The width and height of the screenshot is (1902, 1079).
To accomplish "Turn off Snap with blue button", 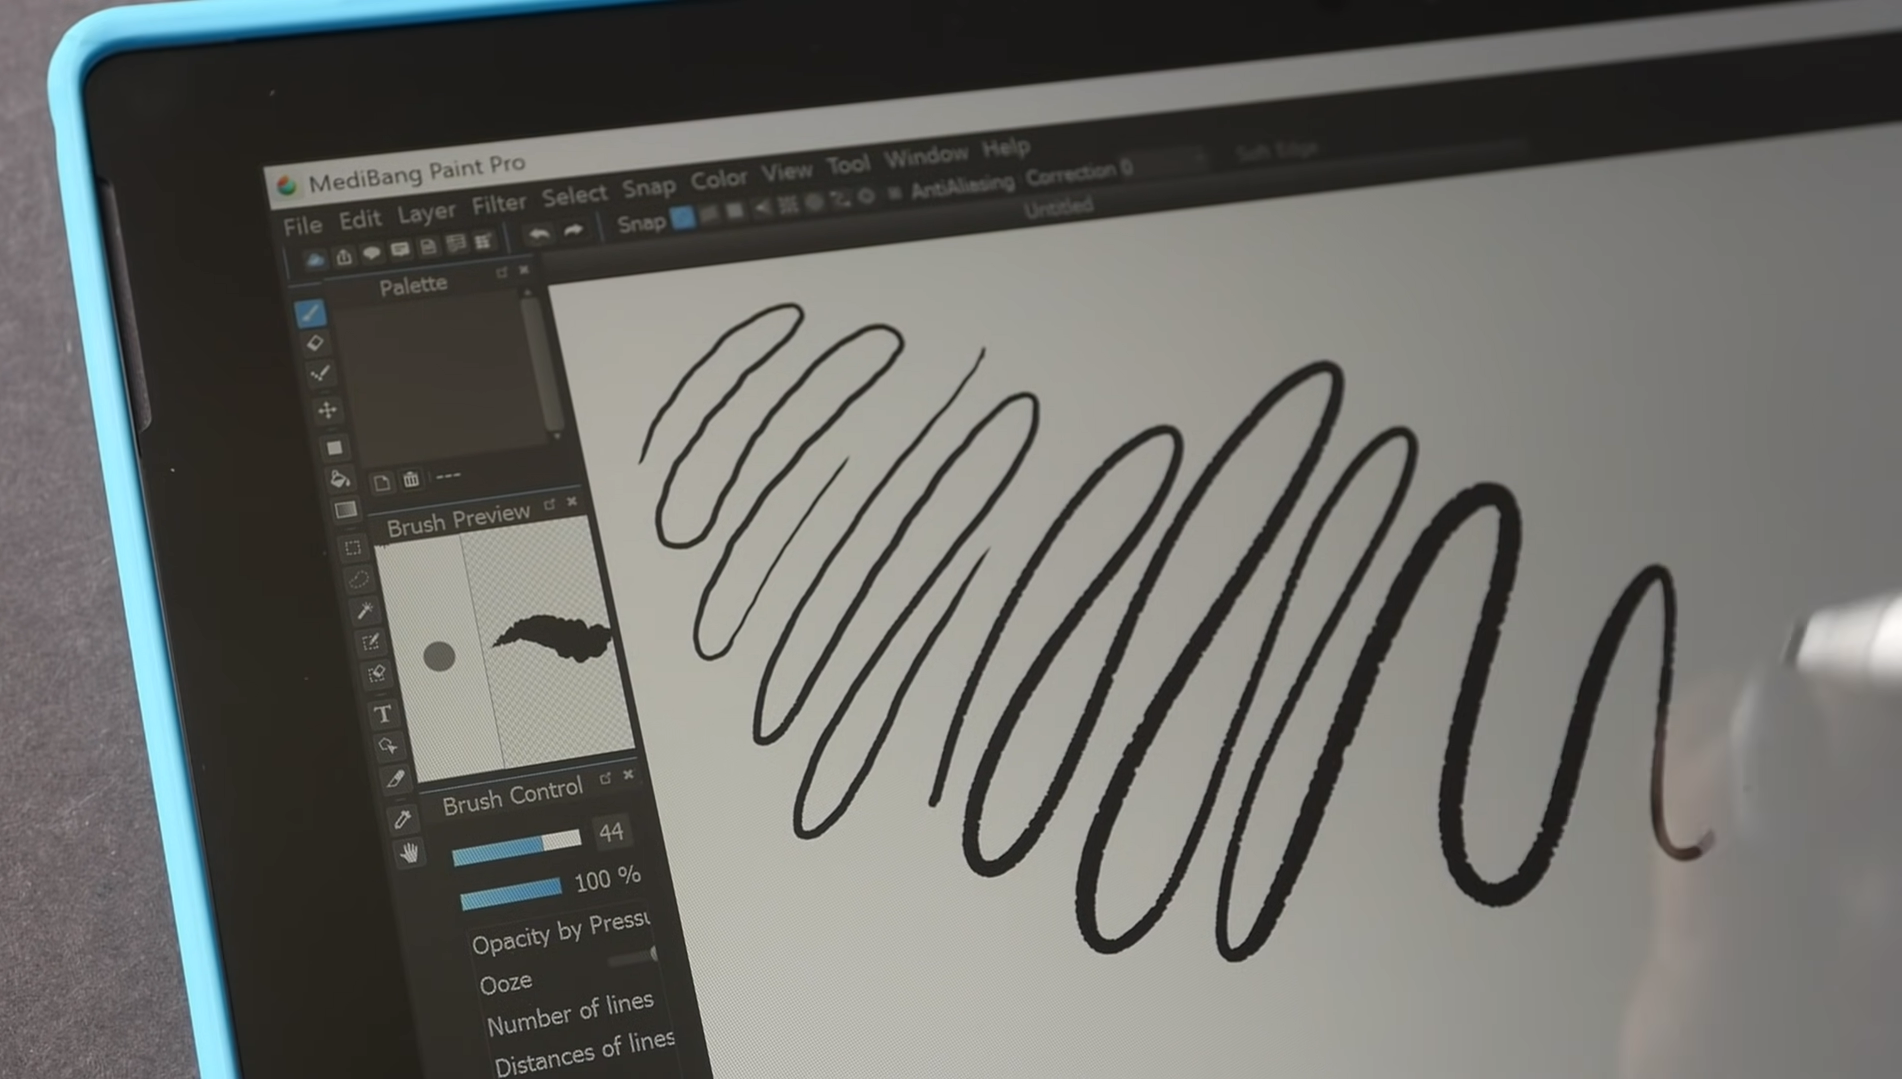I will 683,217.
